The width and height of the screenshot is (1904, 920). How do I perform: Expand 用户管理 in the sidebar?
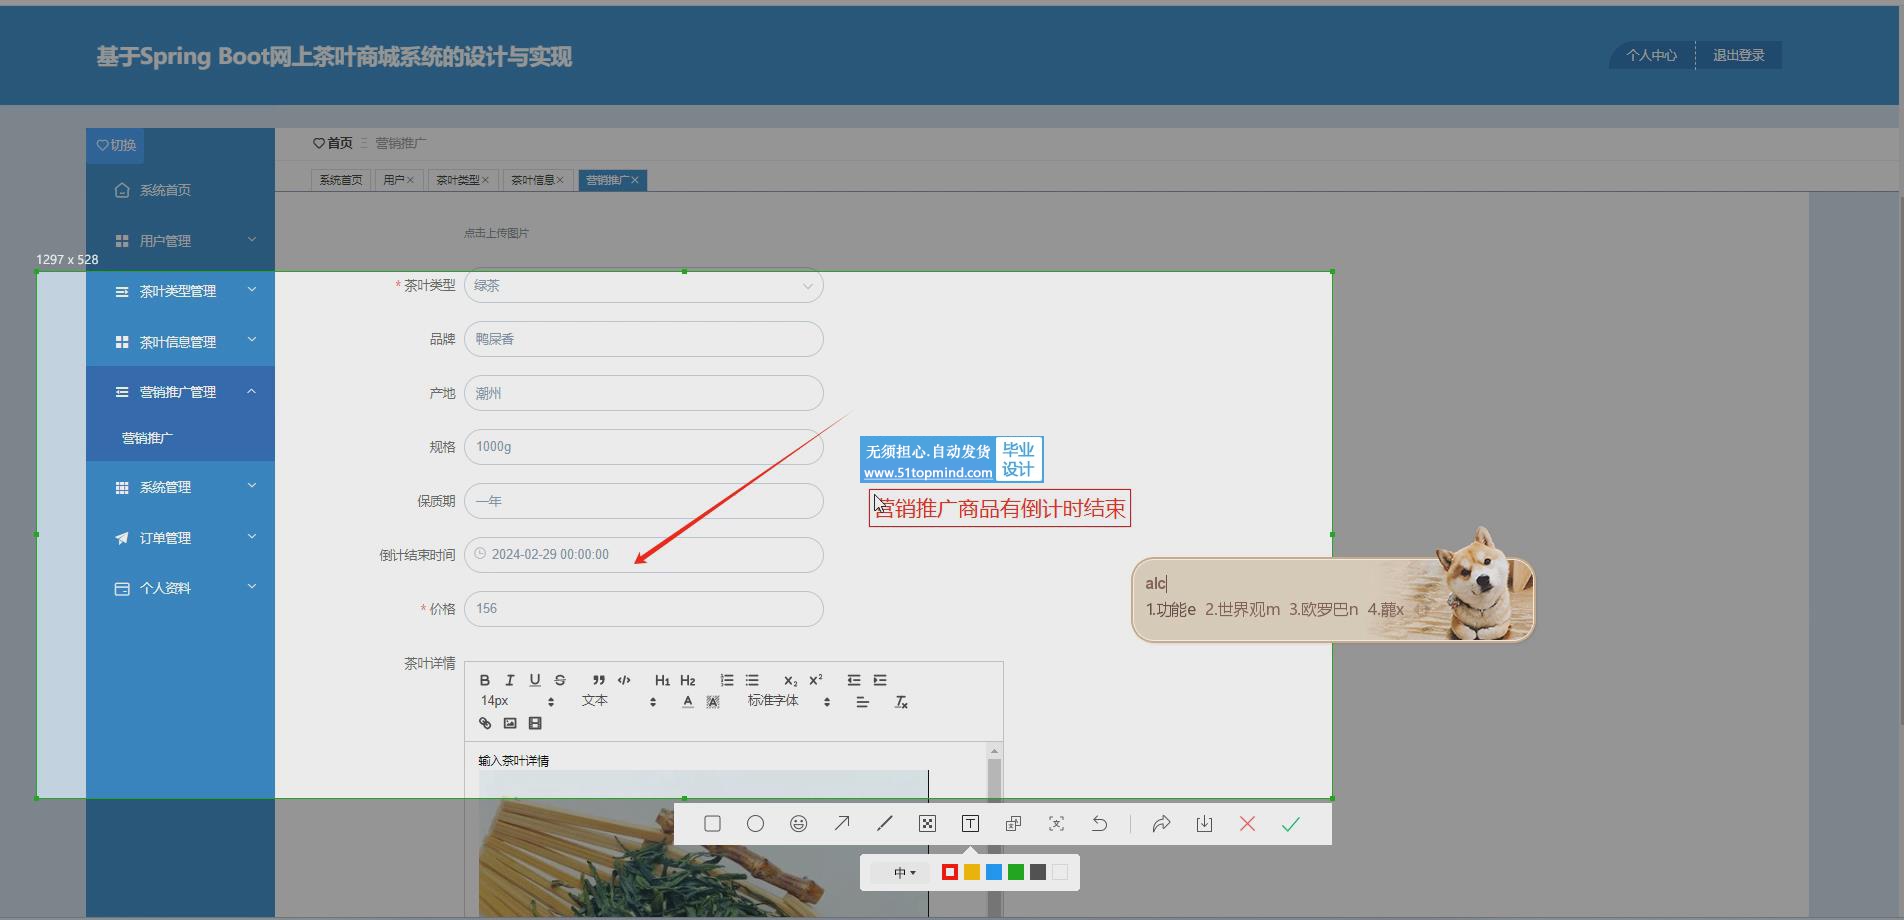pos(180,241)
